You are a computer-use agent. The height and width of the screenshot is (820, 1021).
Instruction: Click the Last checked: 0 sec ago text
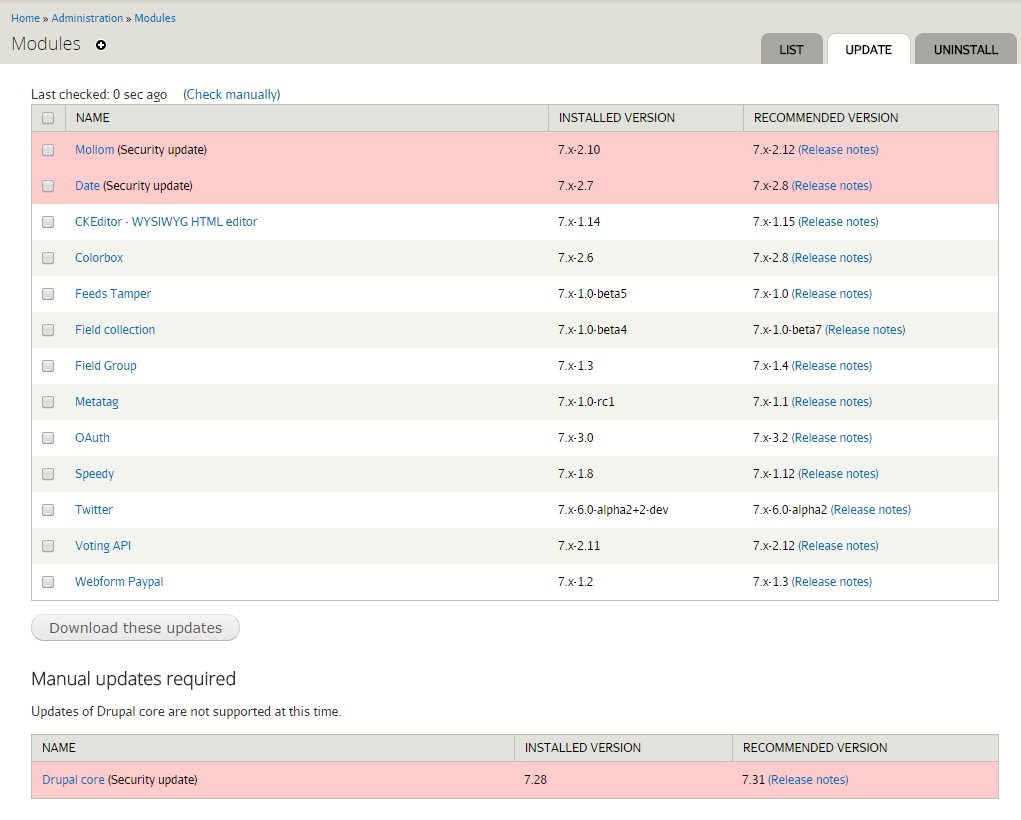pos(99,94)
